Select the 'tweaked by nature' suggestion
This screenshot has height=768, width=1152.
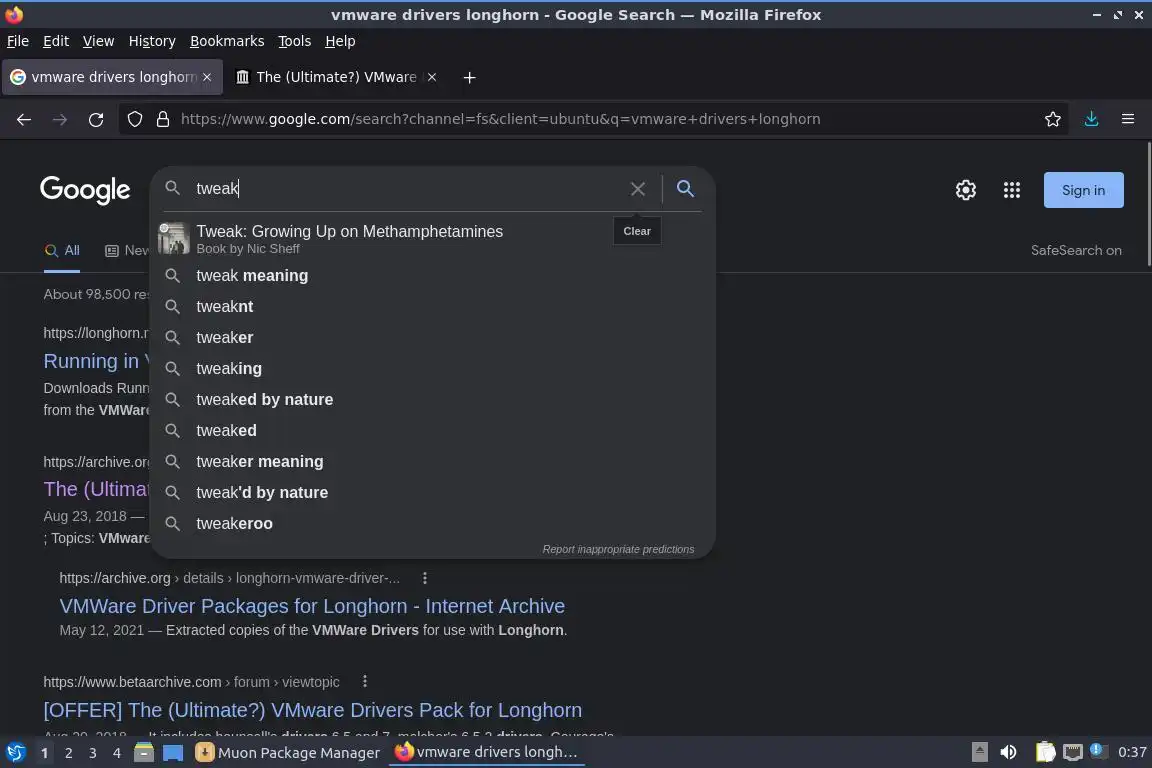coord(432,399)
